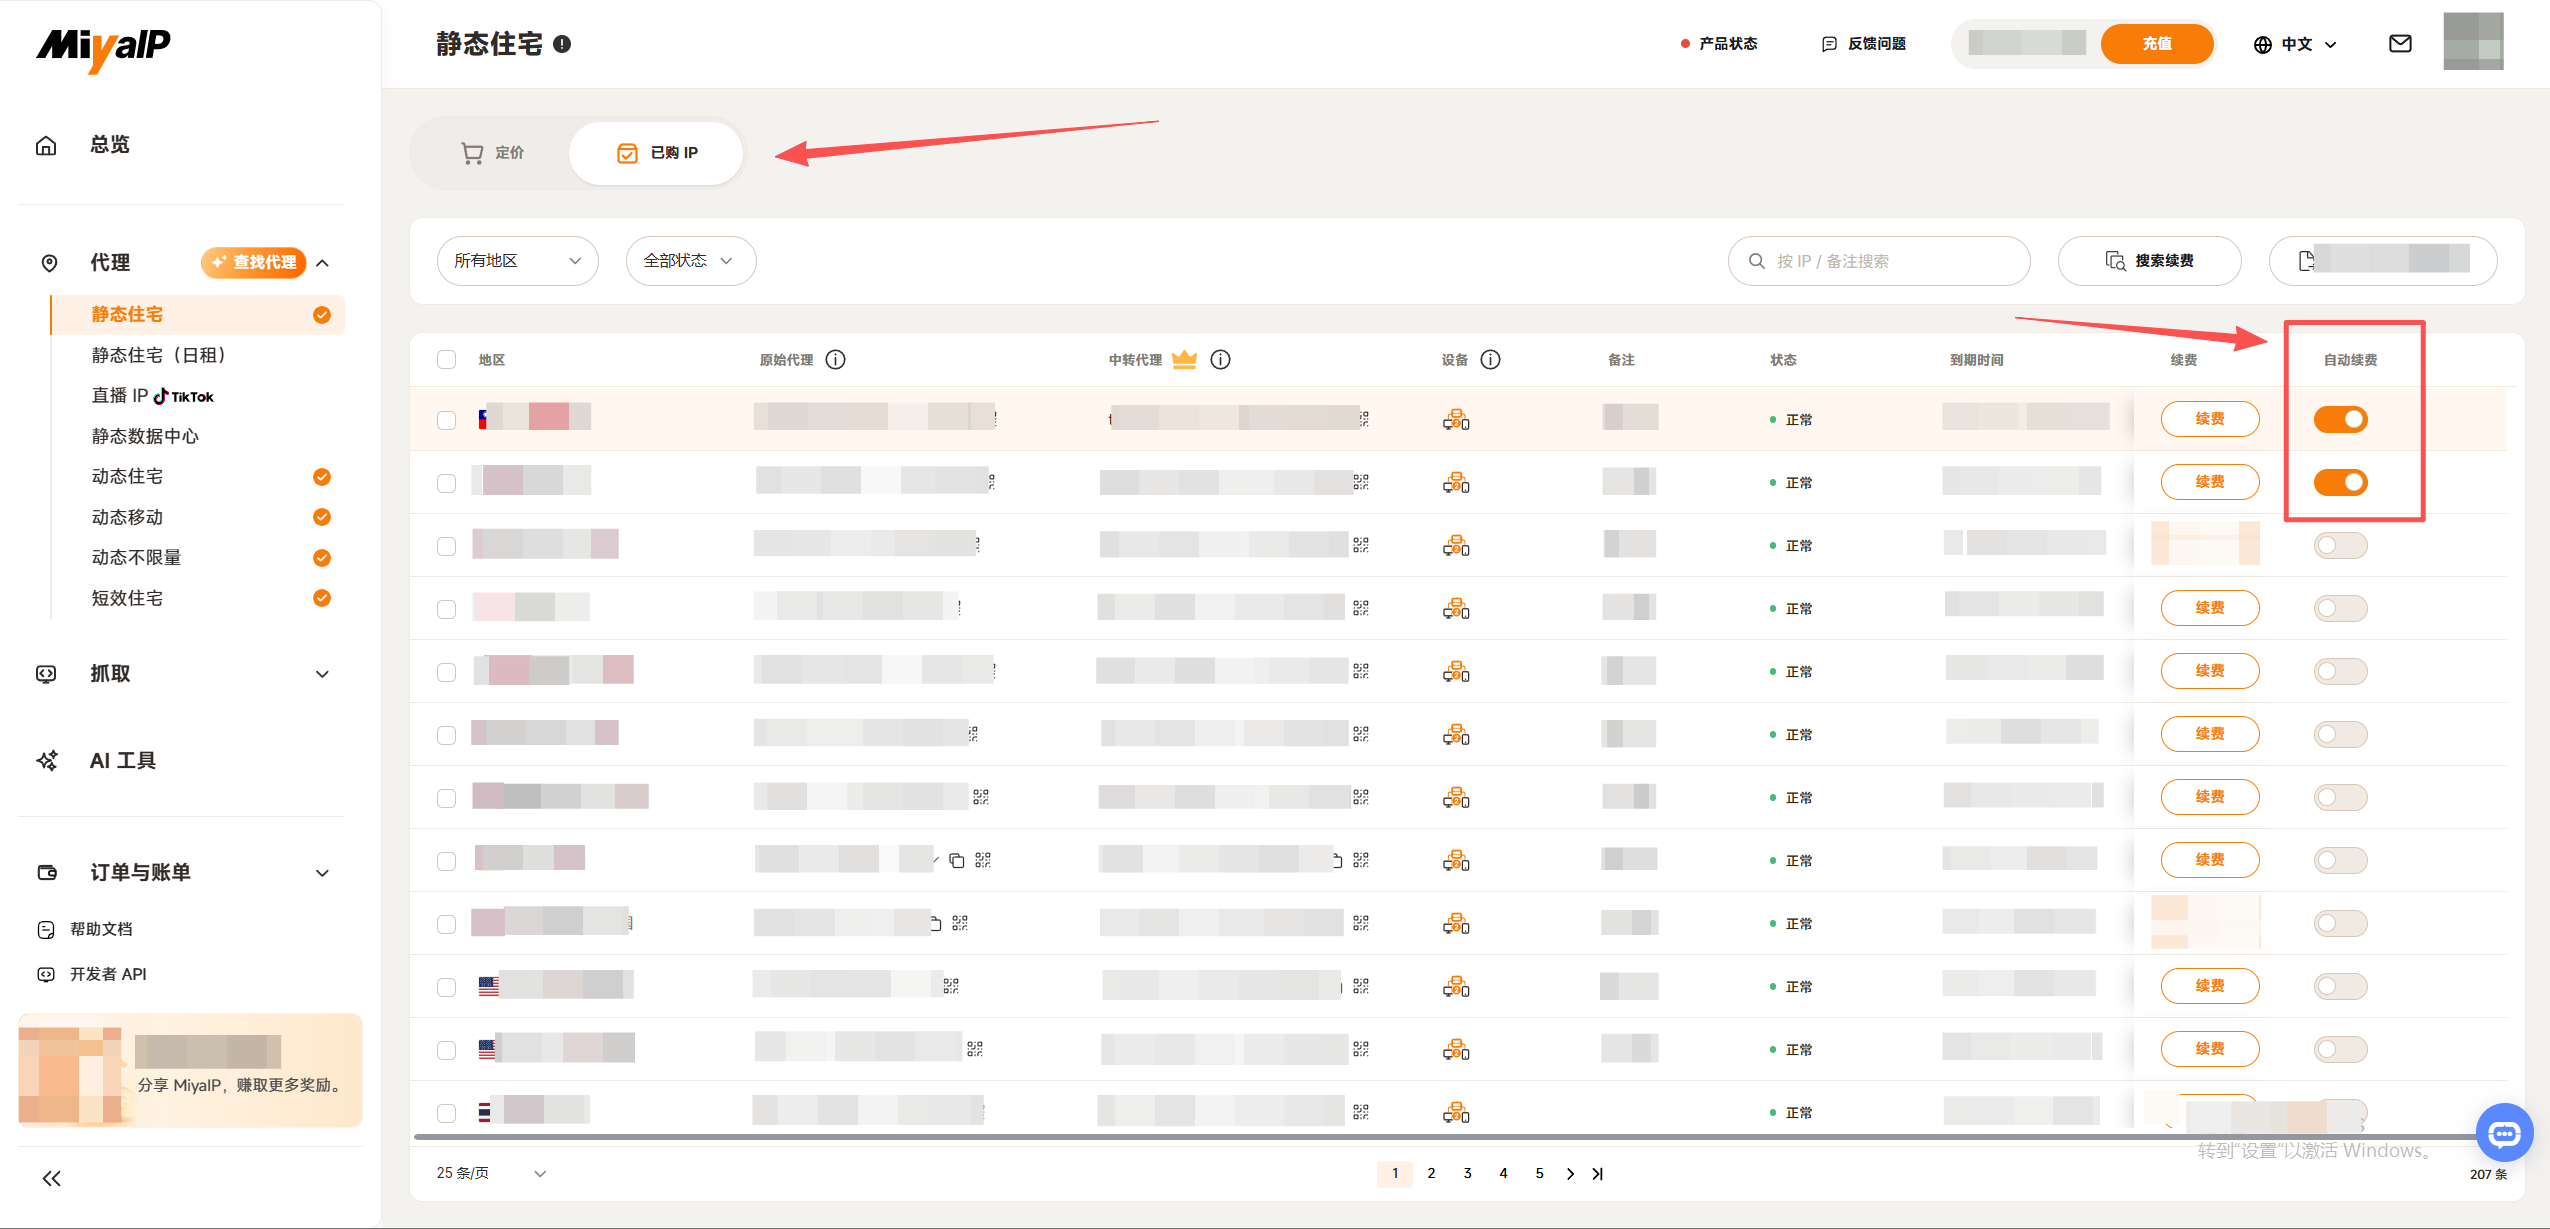Turn off auto-renew toggle in first row
Screen dimensions: 2550x1229
[2340, 420]
